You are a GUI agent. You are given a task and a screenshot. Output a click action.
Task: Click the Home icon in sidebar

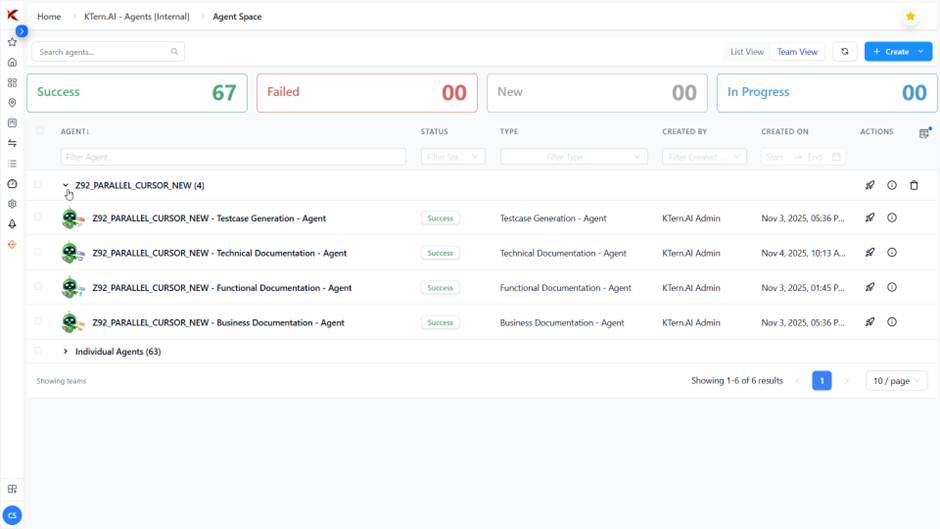click(x=12, y=62)
